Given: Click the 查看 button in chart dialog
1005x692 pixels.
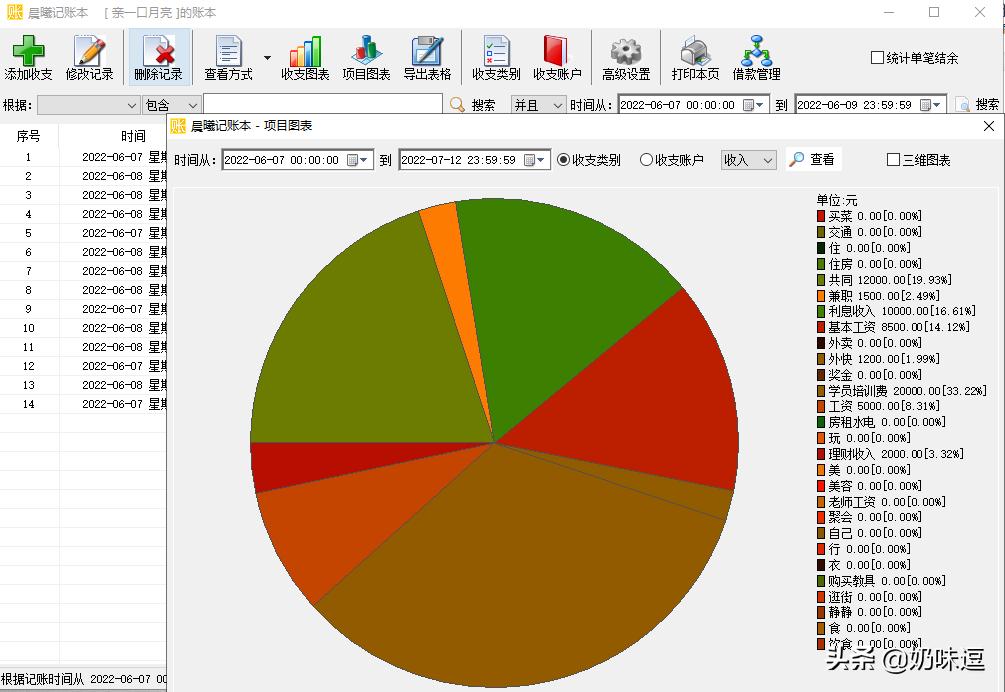Looking at the screenshot, I should tap(813, 160).
